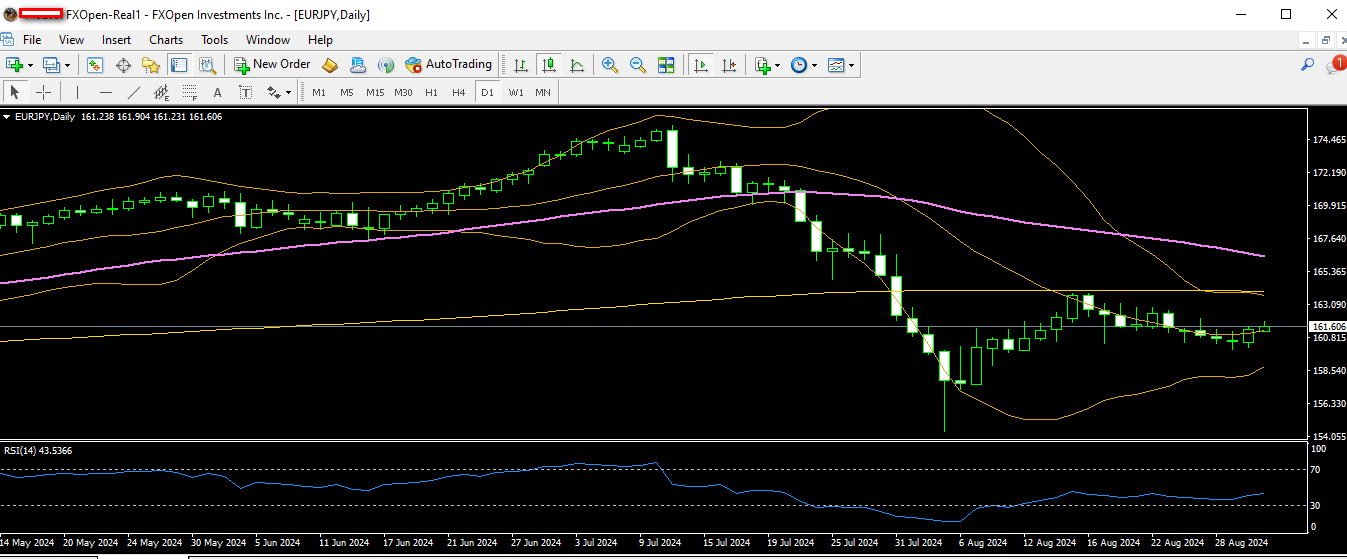Open the View menu

(x=71, y=40)
